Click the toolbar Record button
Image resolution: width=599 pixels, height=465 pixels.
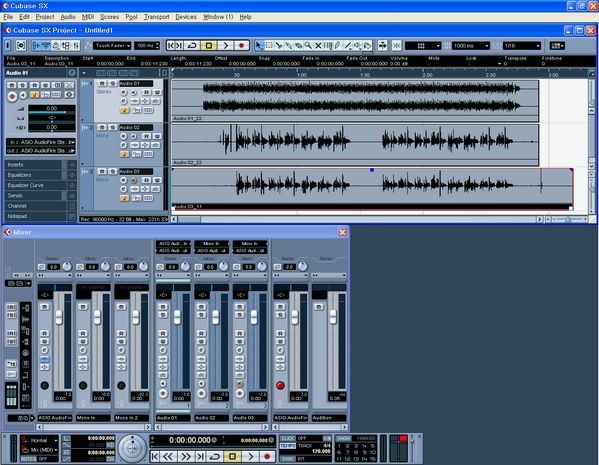[x=241, y=45]
